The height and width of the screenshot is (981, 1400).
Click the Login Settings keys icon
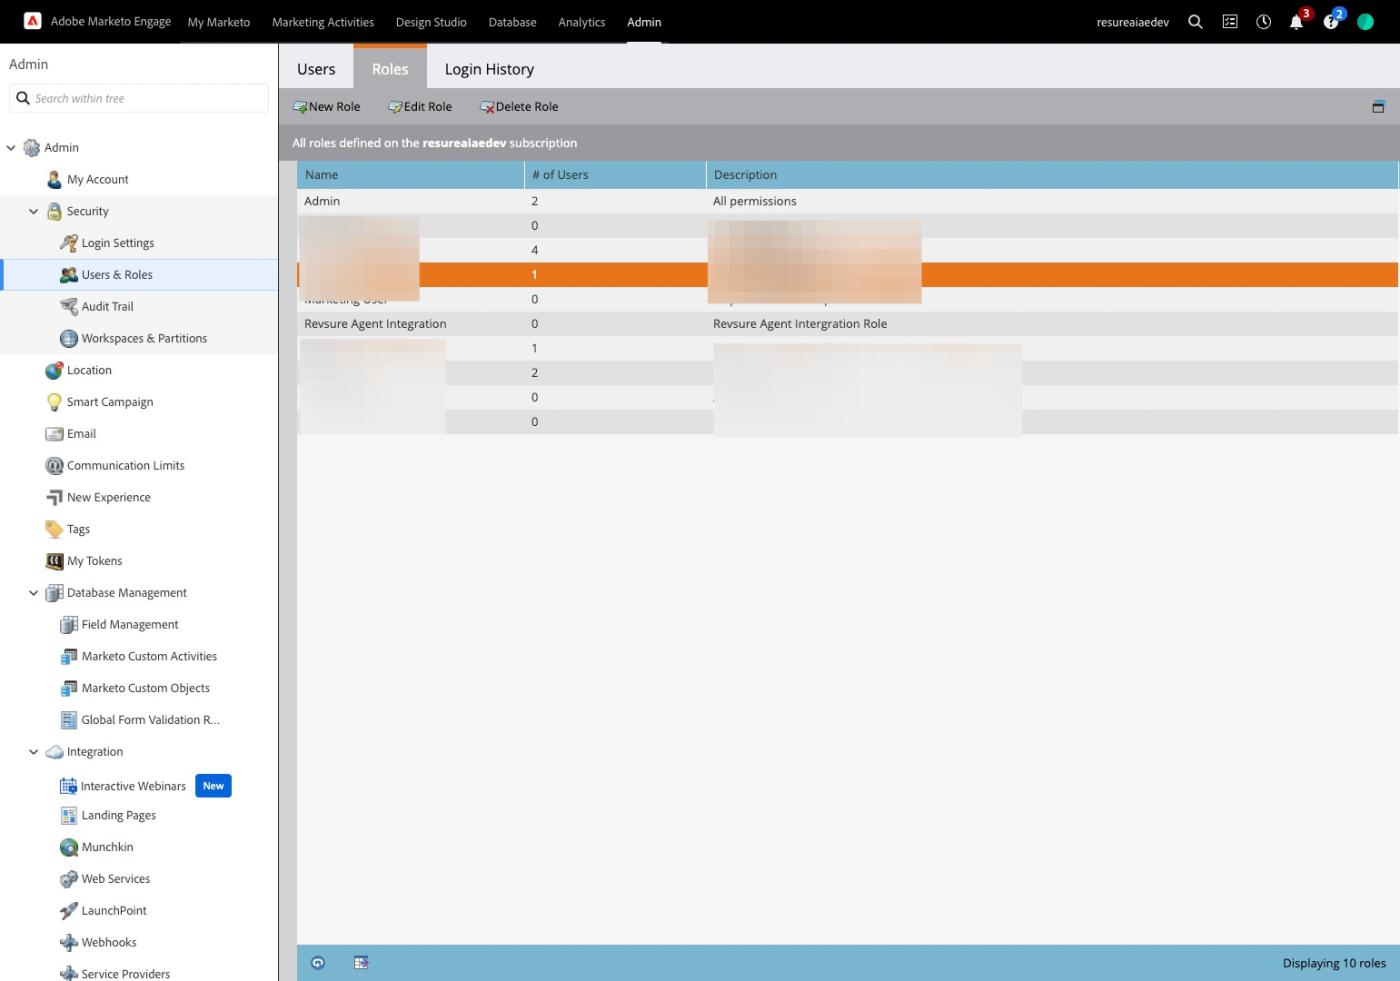pyautogui.click(x=69, y=243)
